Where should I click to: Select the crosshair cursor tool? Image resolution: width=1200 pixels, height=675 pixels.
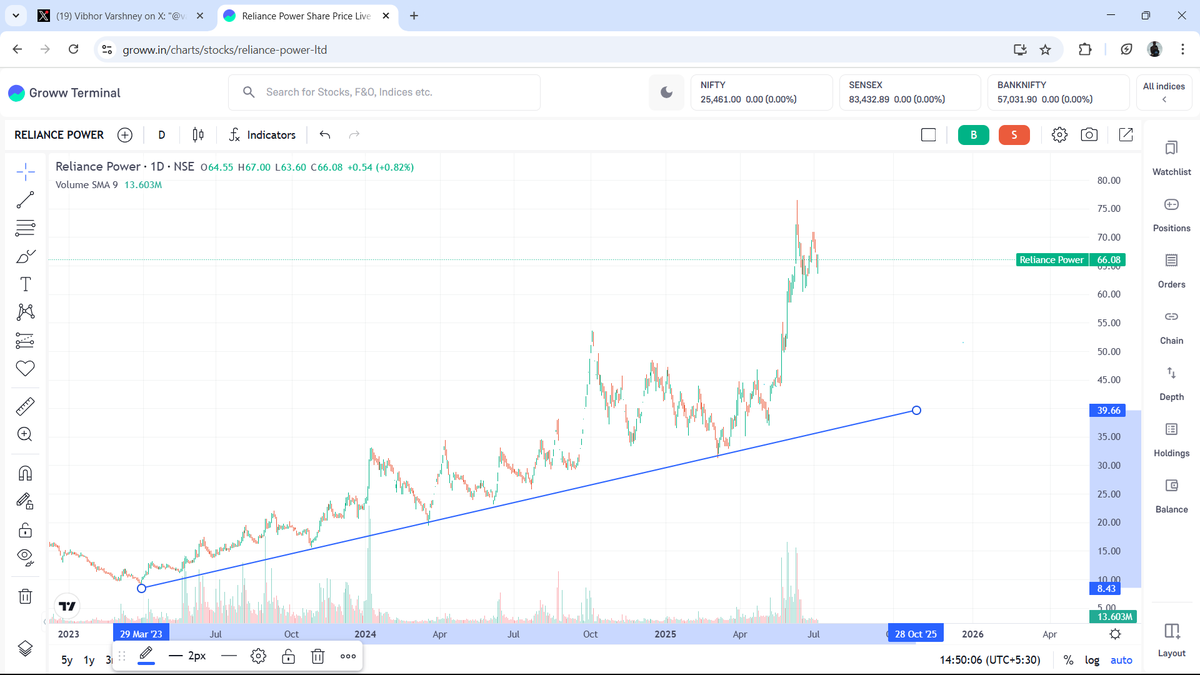(26, 171)
